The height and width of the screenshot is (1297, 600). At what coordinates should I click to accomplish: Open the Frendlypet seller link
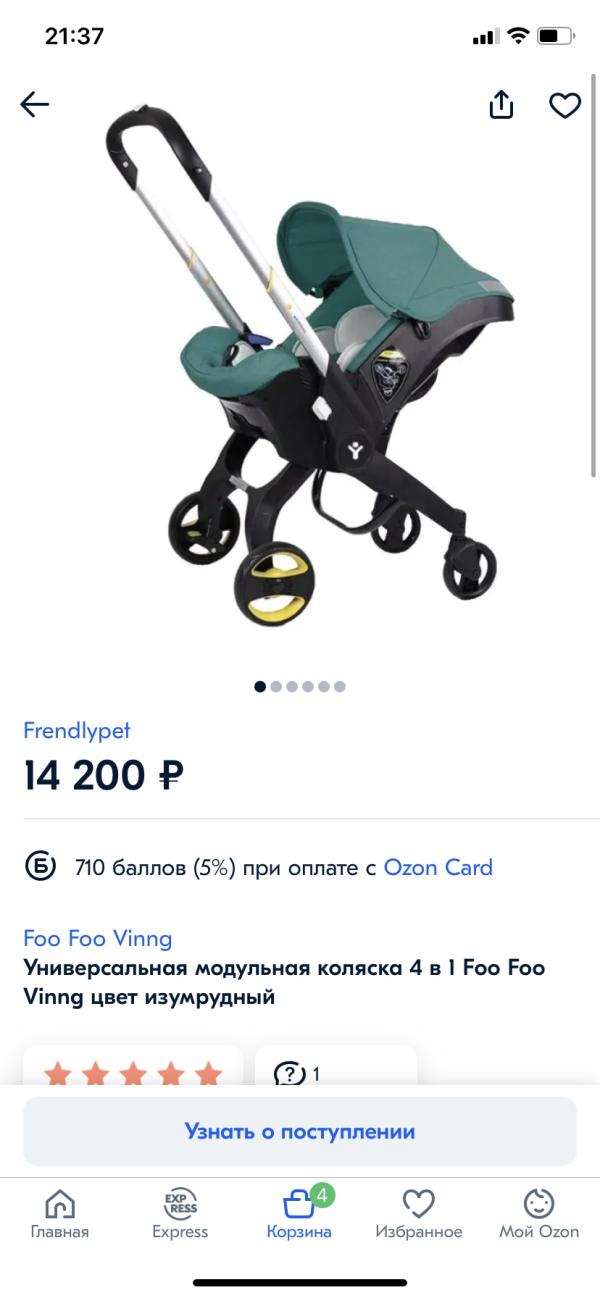coord(77,731)
